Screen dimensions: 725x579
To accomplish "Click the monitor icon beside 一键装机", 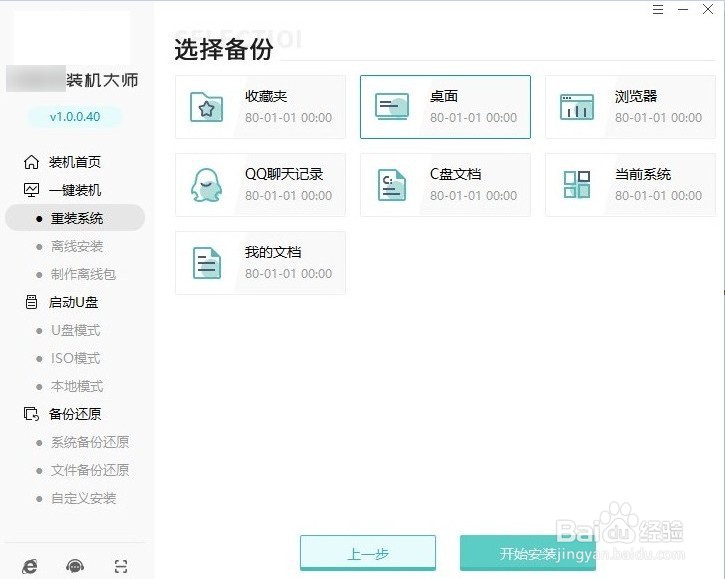I will [31, 190].
